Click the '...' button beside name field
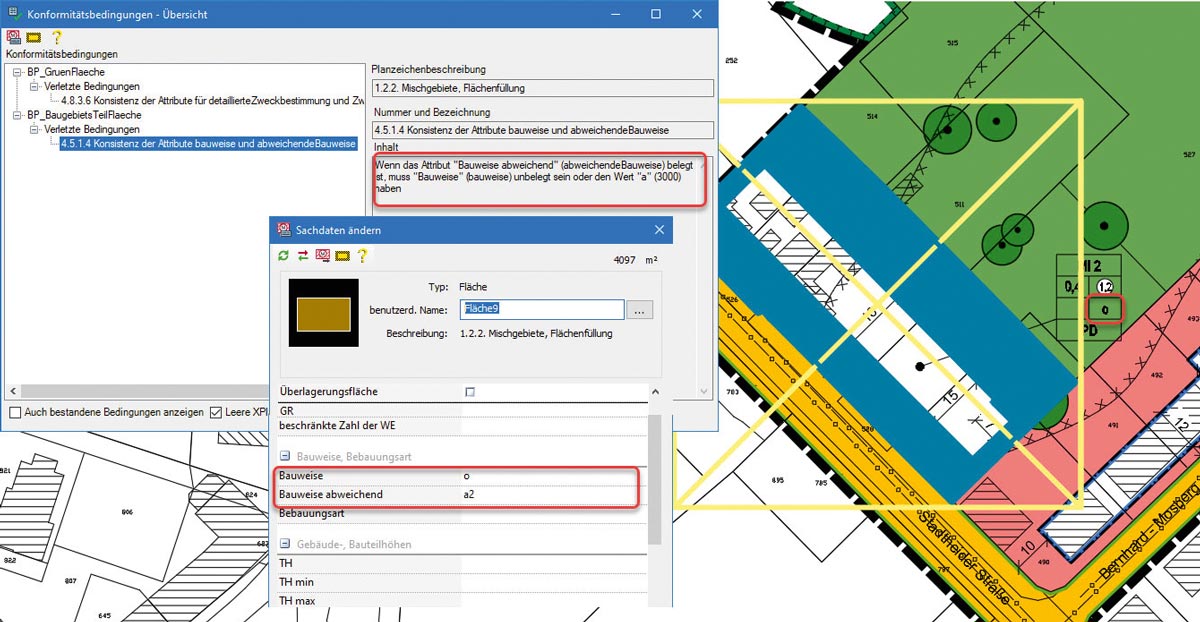Image resolution: width=1200 pixels, height=622 pixels. [641, 310]
